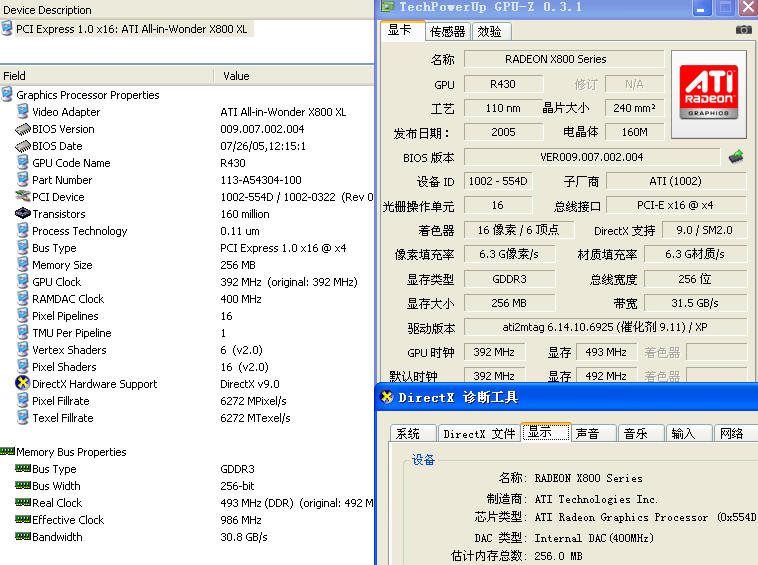Select the Bus Type PCI Express row
The height and width of the screenshot is (565, 758).
[187, 248]
